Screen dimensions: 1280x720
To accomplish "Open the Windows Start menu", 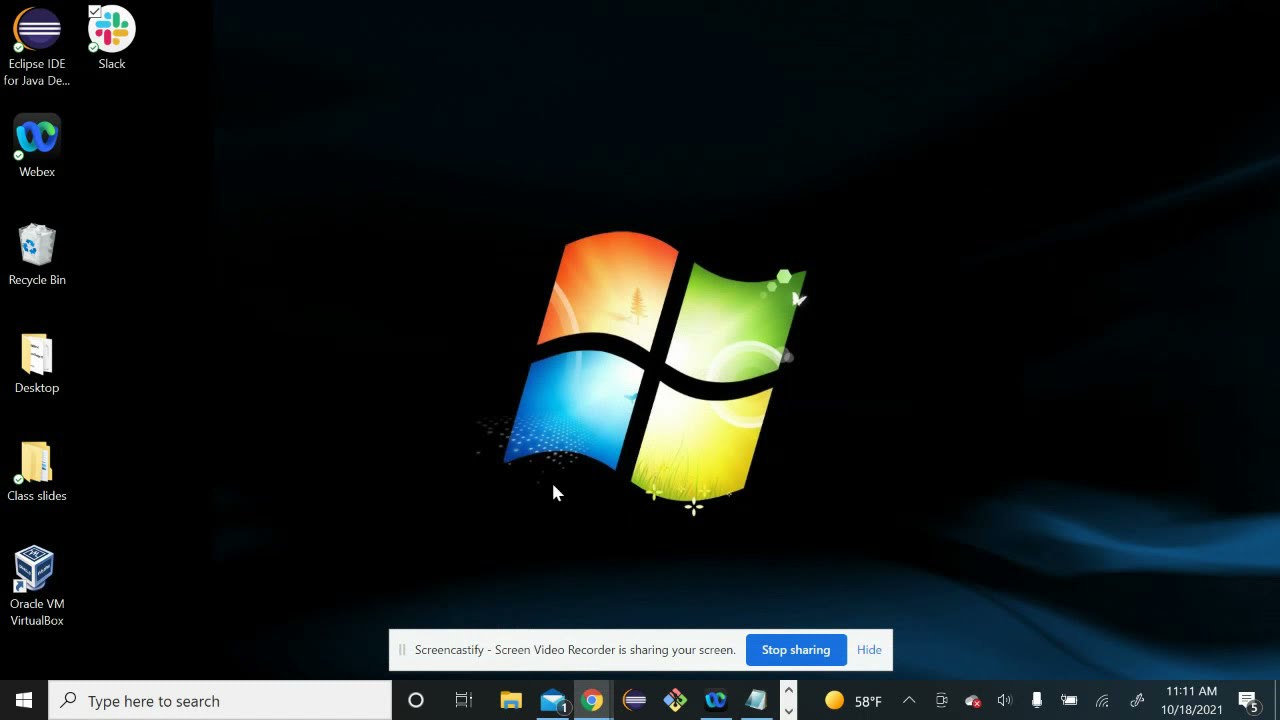I will coord(24,701).
